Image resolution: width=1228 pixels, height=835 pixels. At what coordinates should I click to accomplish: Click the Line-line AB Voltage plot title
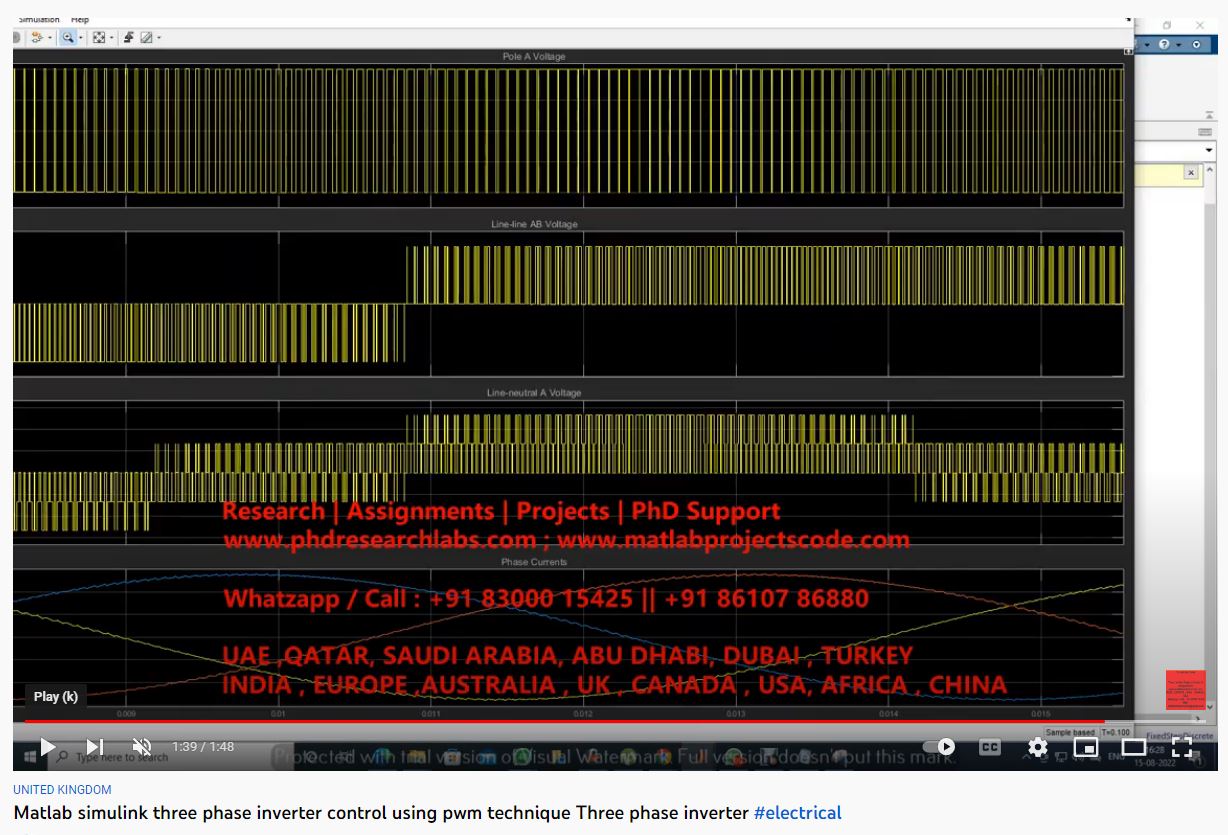point(534,224)
